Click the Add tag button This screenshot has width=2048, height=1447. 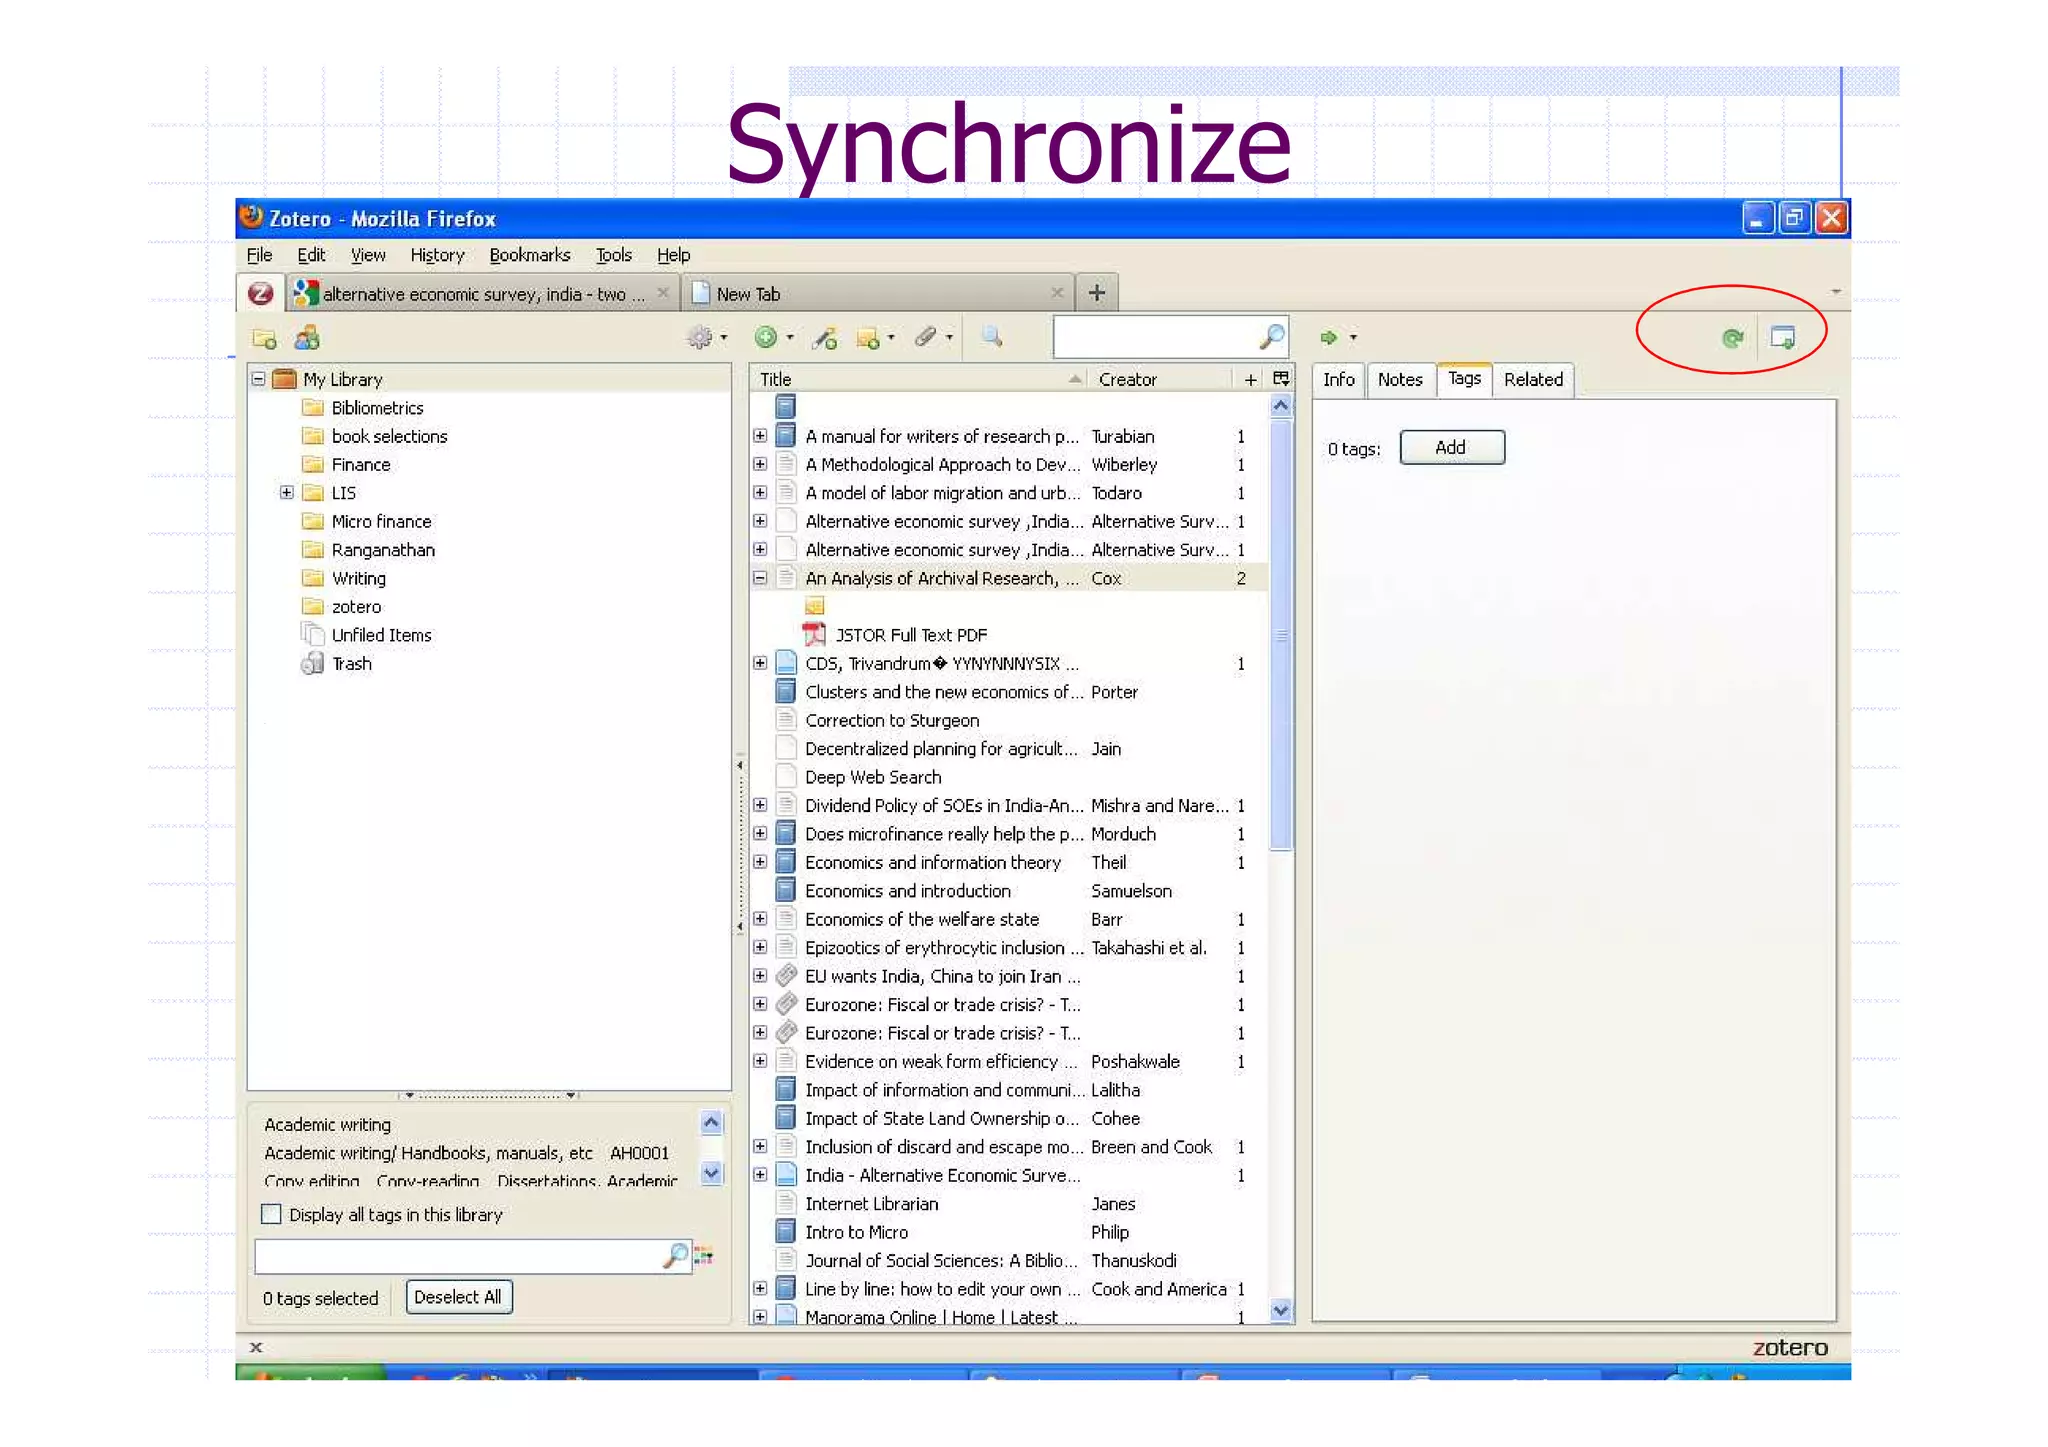[x=1451, y=447]
